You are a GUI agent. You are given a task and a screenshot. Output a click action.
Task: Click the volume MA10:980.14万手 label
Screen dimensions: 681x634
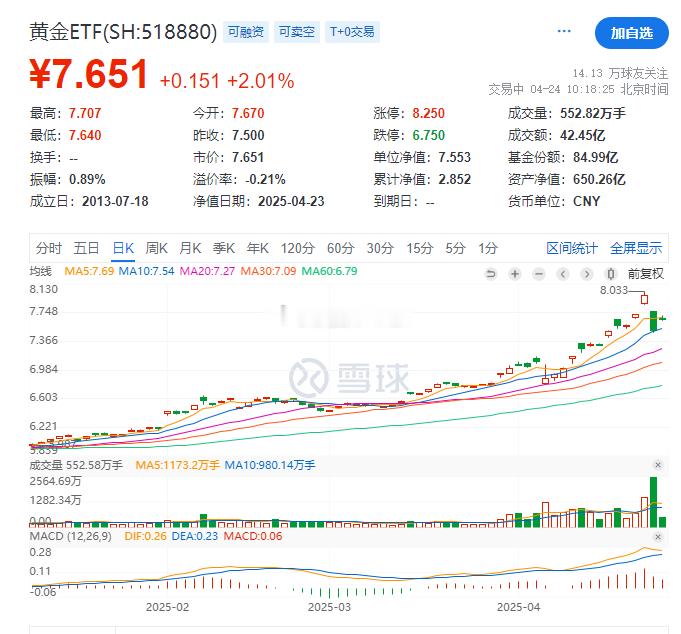click(x=270, y=465)
